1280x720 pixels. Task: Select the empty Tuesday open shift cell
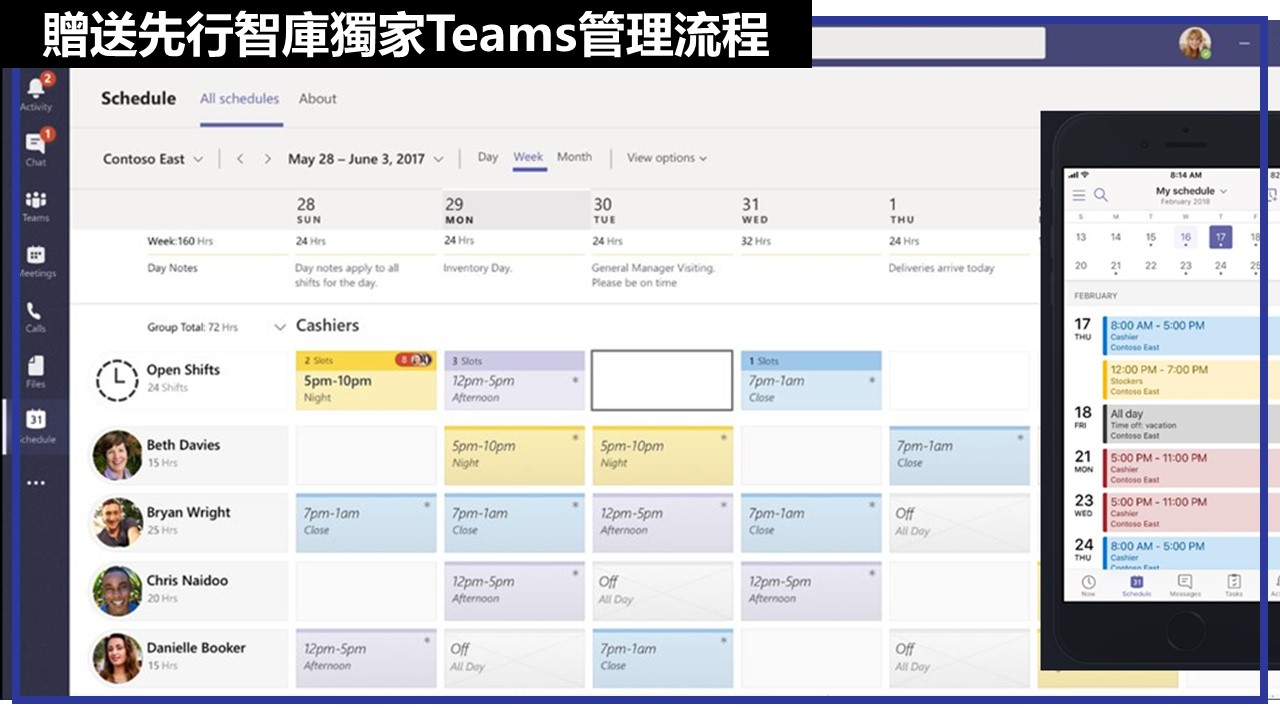tap(661, 380)
